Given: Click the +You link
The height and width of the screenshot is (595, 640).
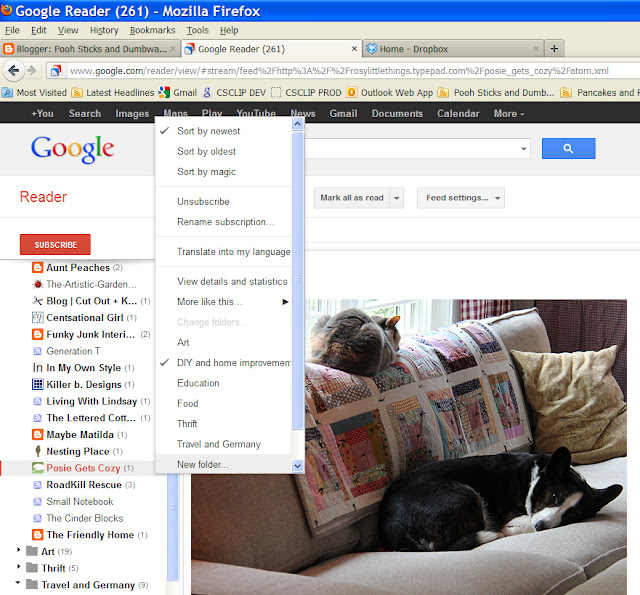Looking at the screenshot, I should coord(42,114).
